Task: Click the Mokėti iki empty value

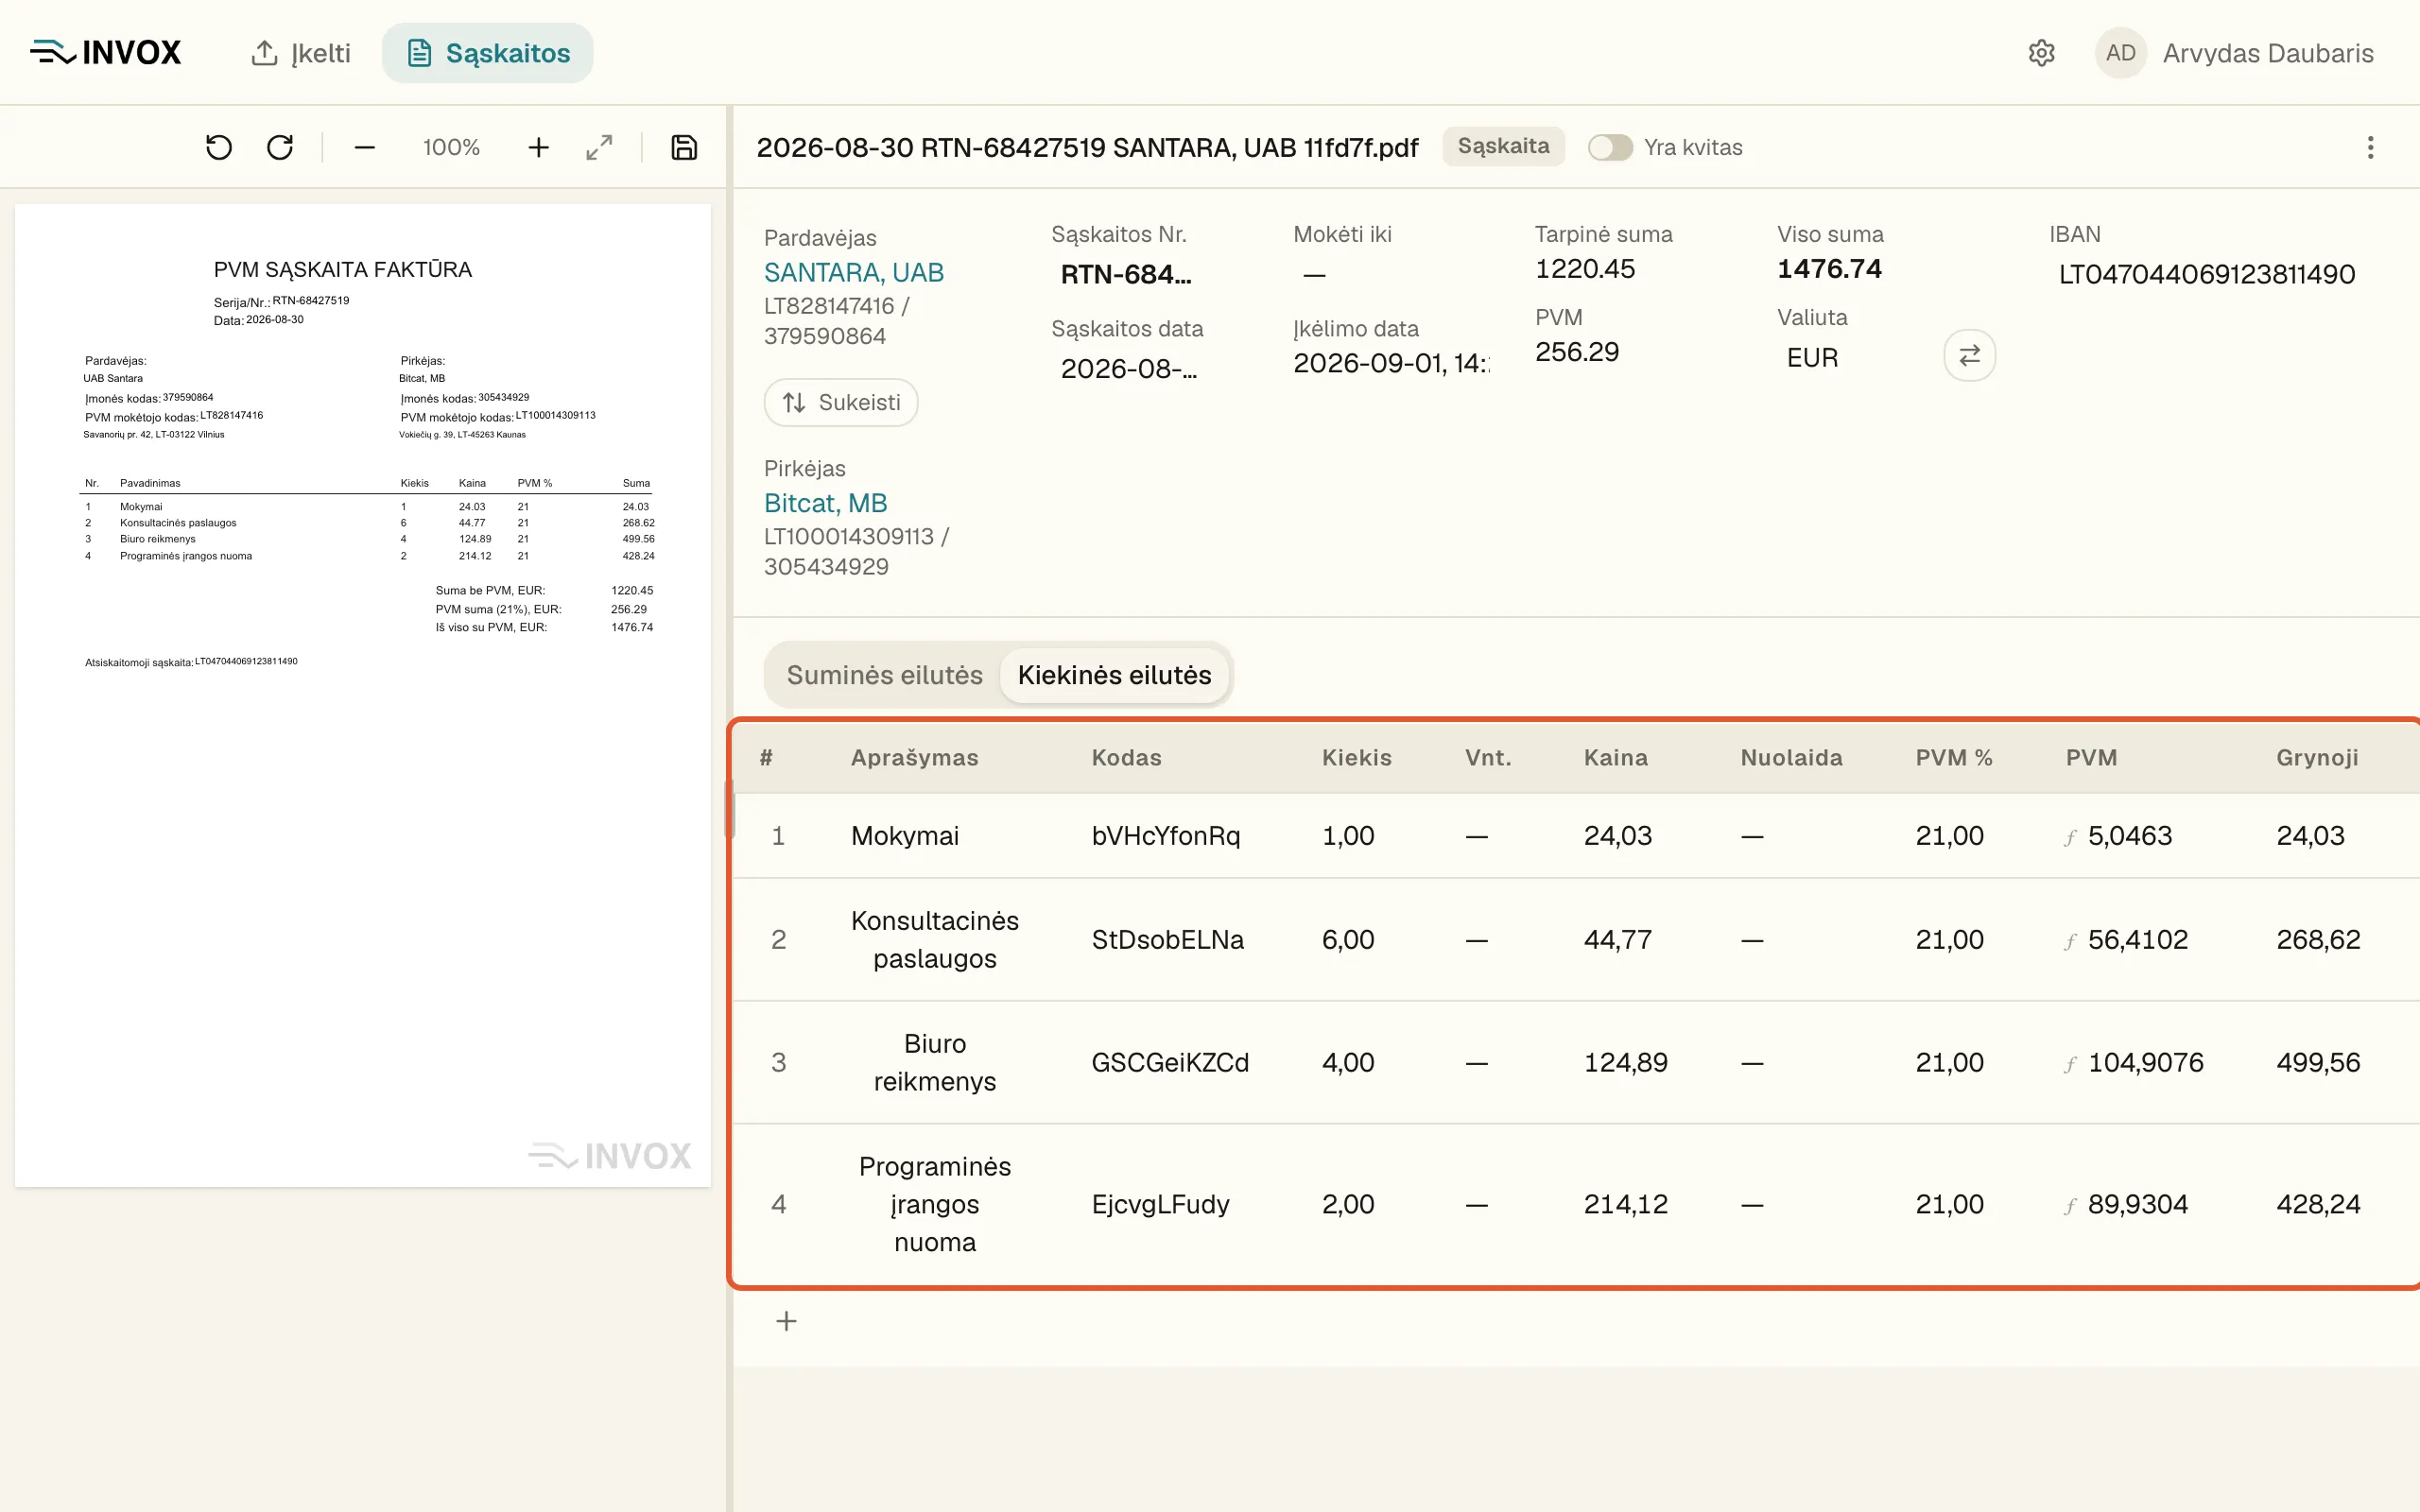Action: pos(1314,274)
